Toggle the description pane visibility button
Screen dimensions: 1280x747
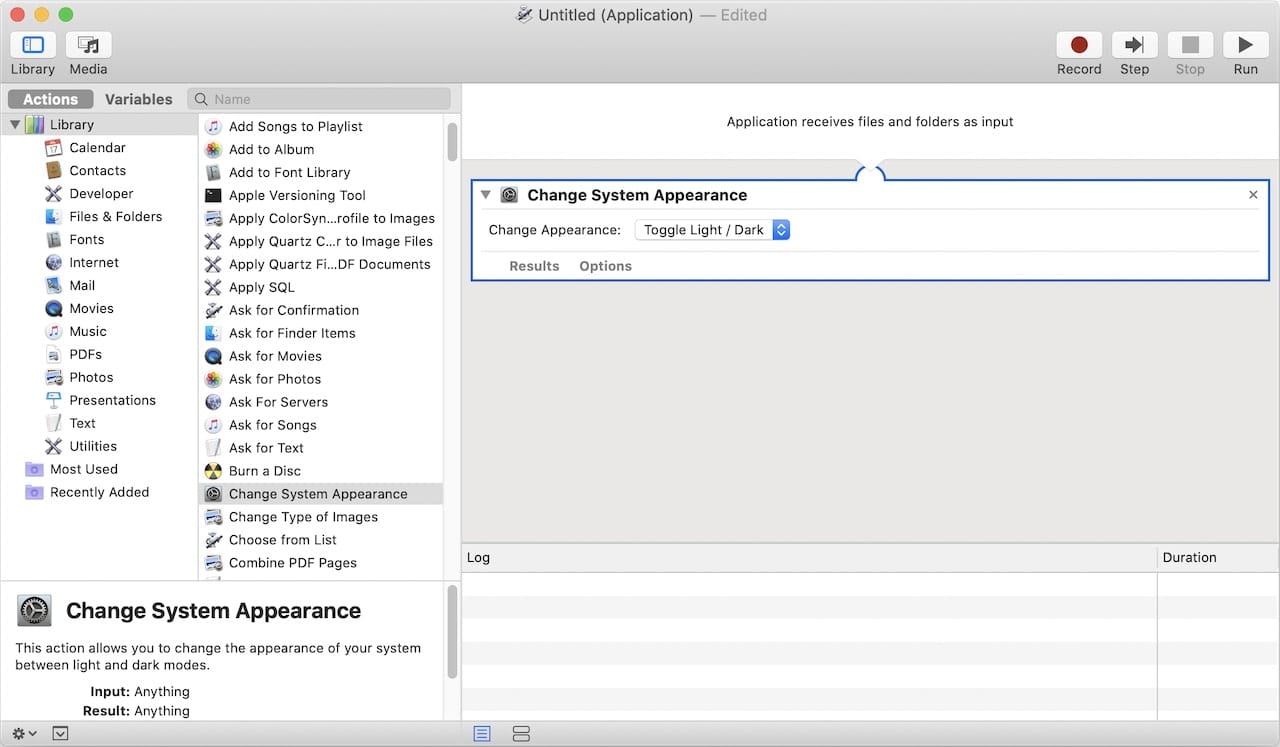[x=61, y=733]
